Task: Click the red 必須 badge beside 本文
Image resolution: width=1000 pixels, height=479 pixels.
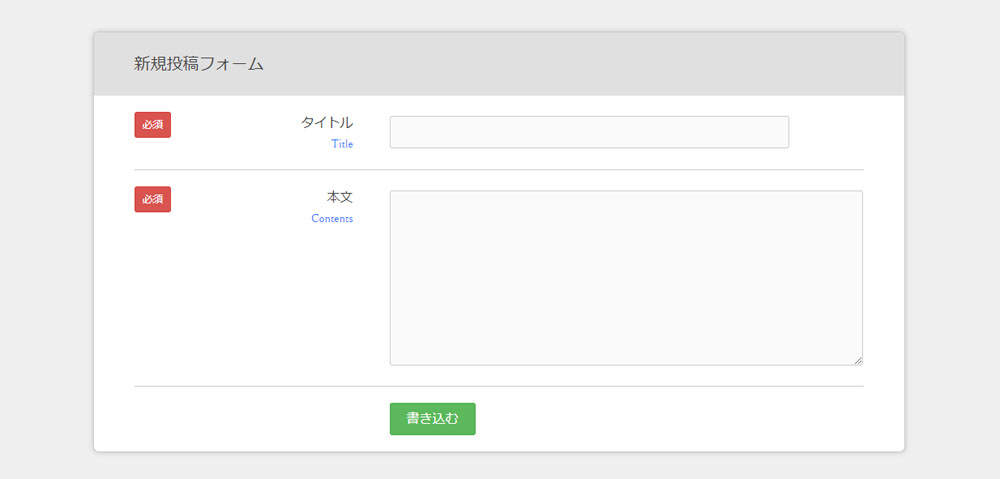Action: 152,200
